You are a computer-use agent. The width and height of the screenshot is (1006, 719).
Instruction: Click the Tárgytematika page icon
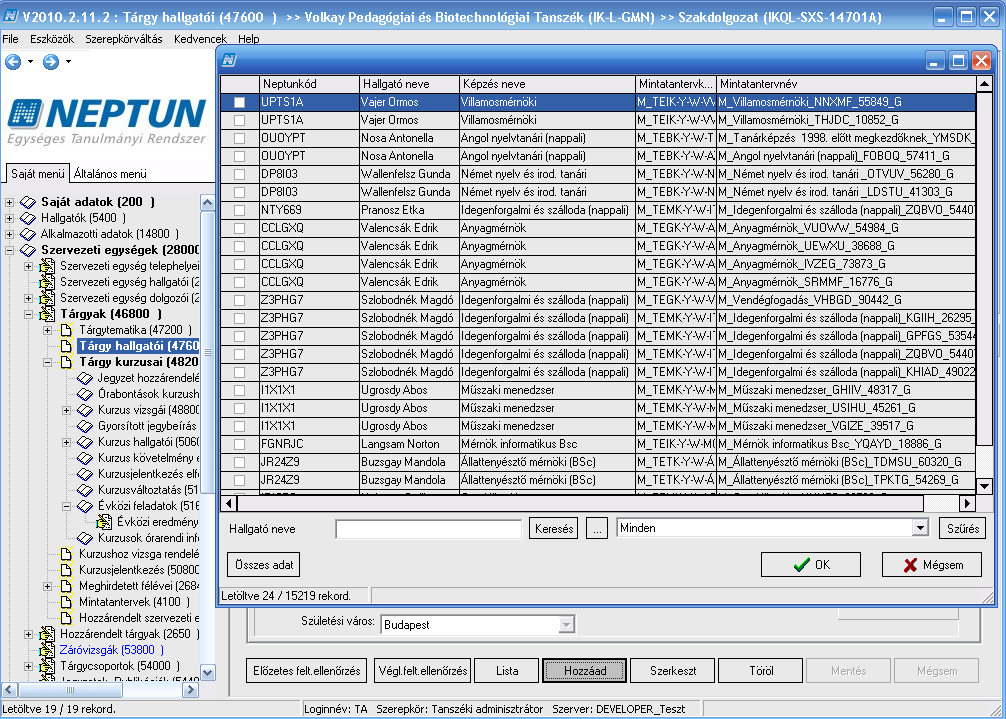(x=66, y=330)
